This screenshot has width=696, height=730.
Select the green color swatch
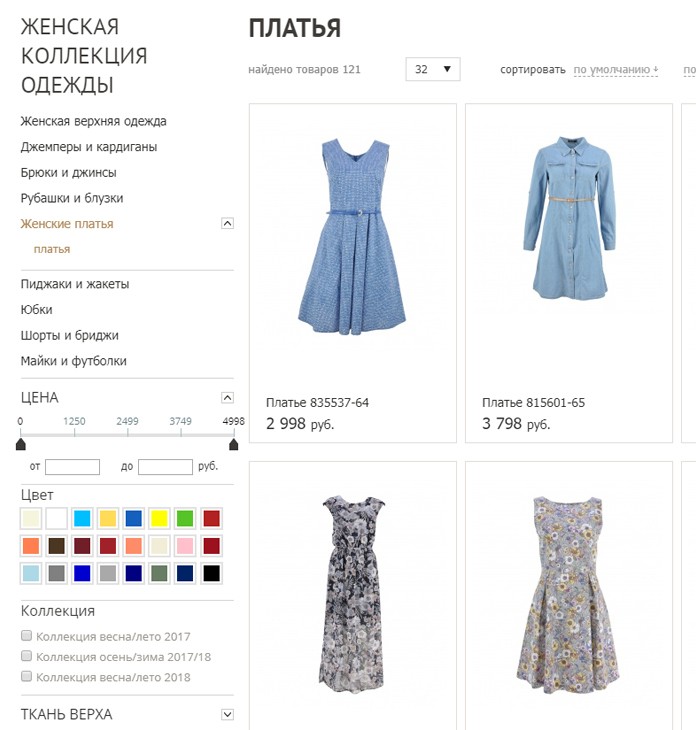(185, 518)
